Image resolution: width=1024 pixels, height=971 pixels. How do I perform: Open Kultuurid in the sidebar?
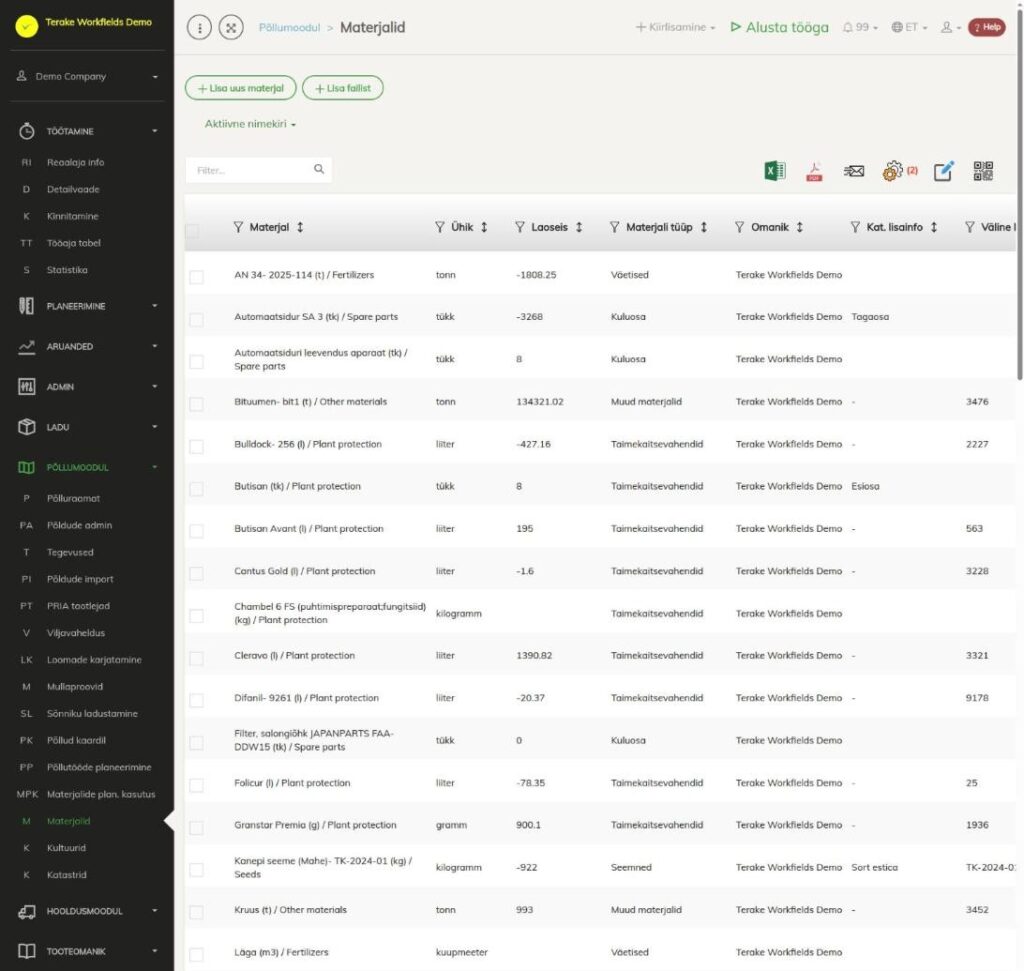(x=66, y=848)
